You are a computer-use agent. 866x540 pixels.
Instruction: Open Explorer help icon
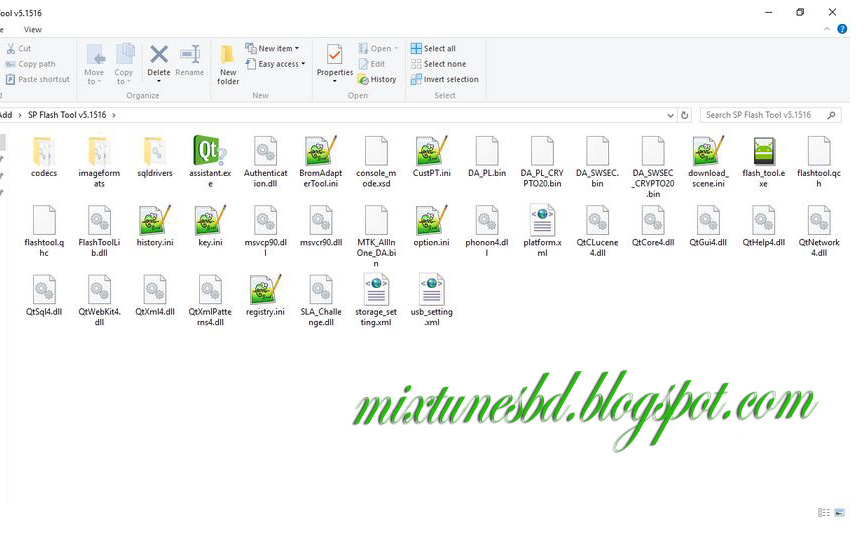click(x=842, y=29)
